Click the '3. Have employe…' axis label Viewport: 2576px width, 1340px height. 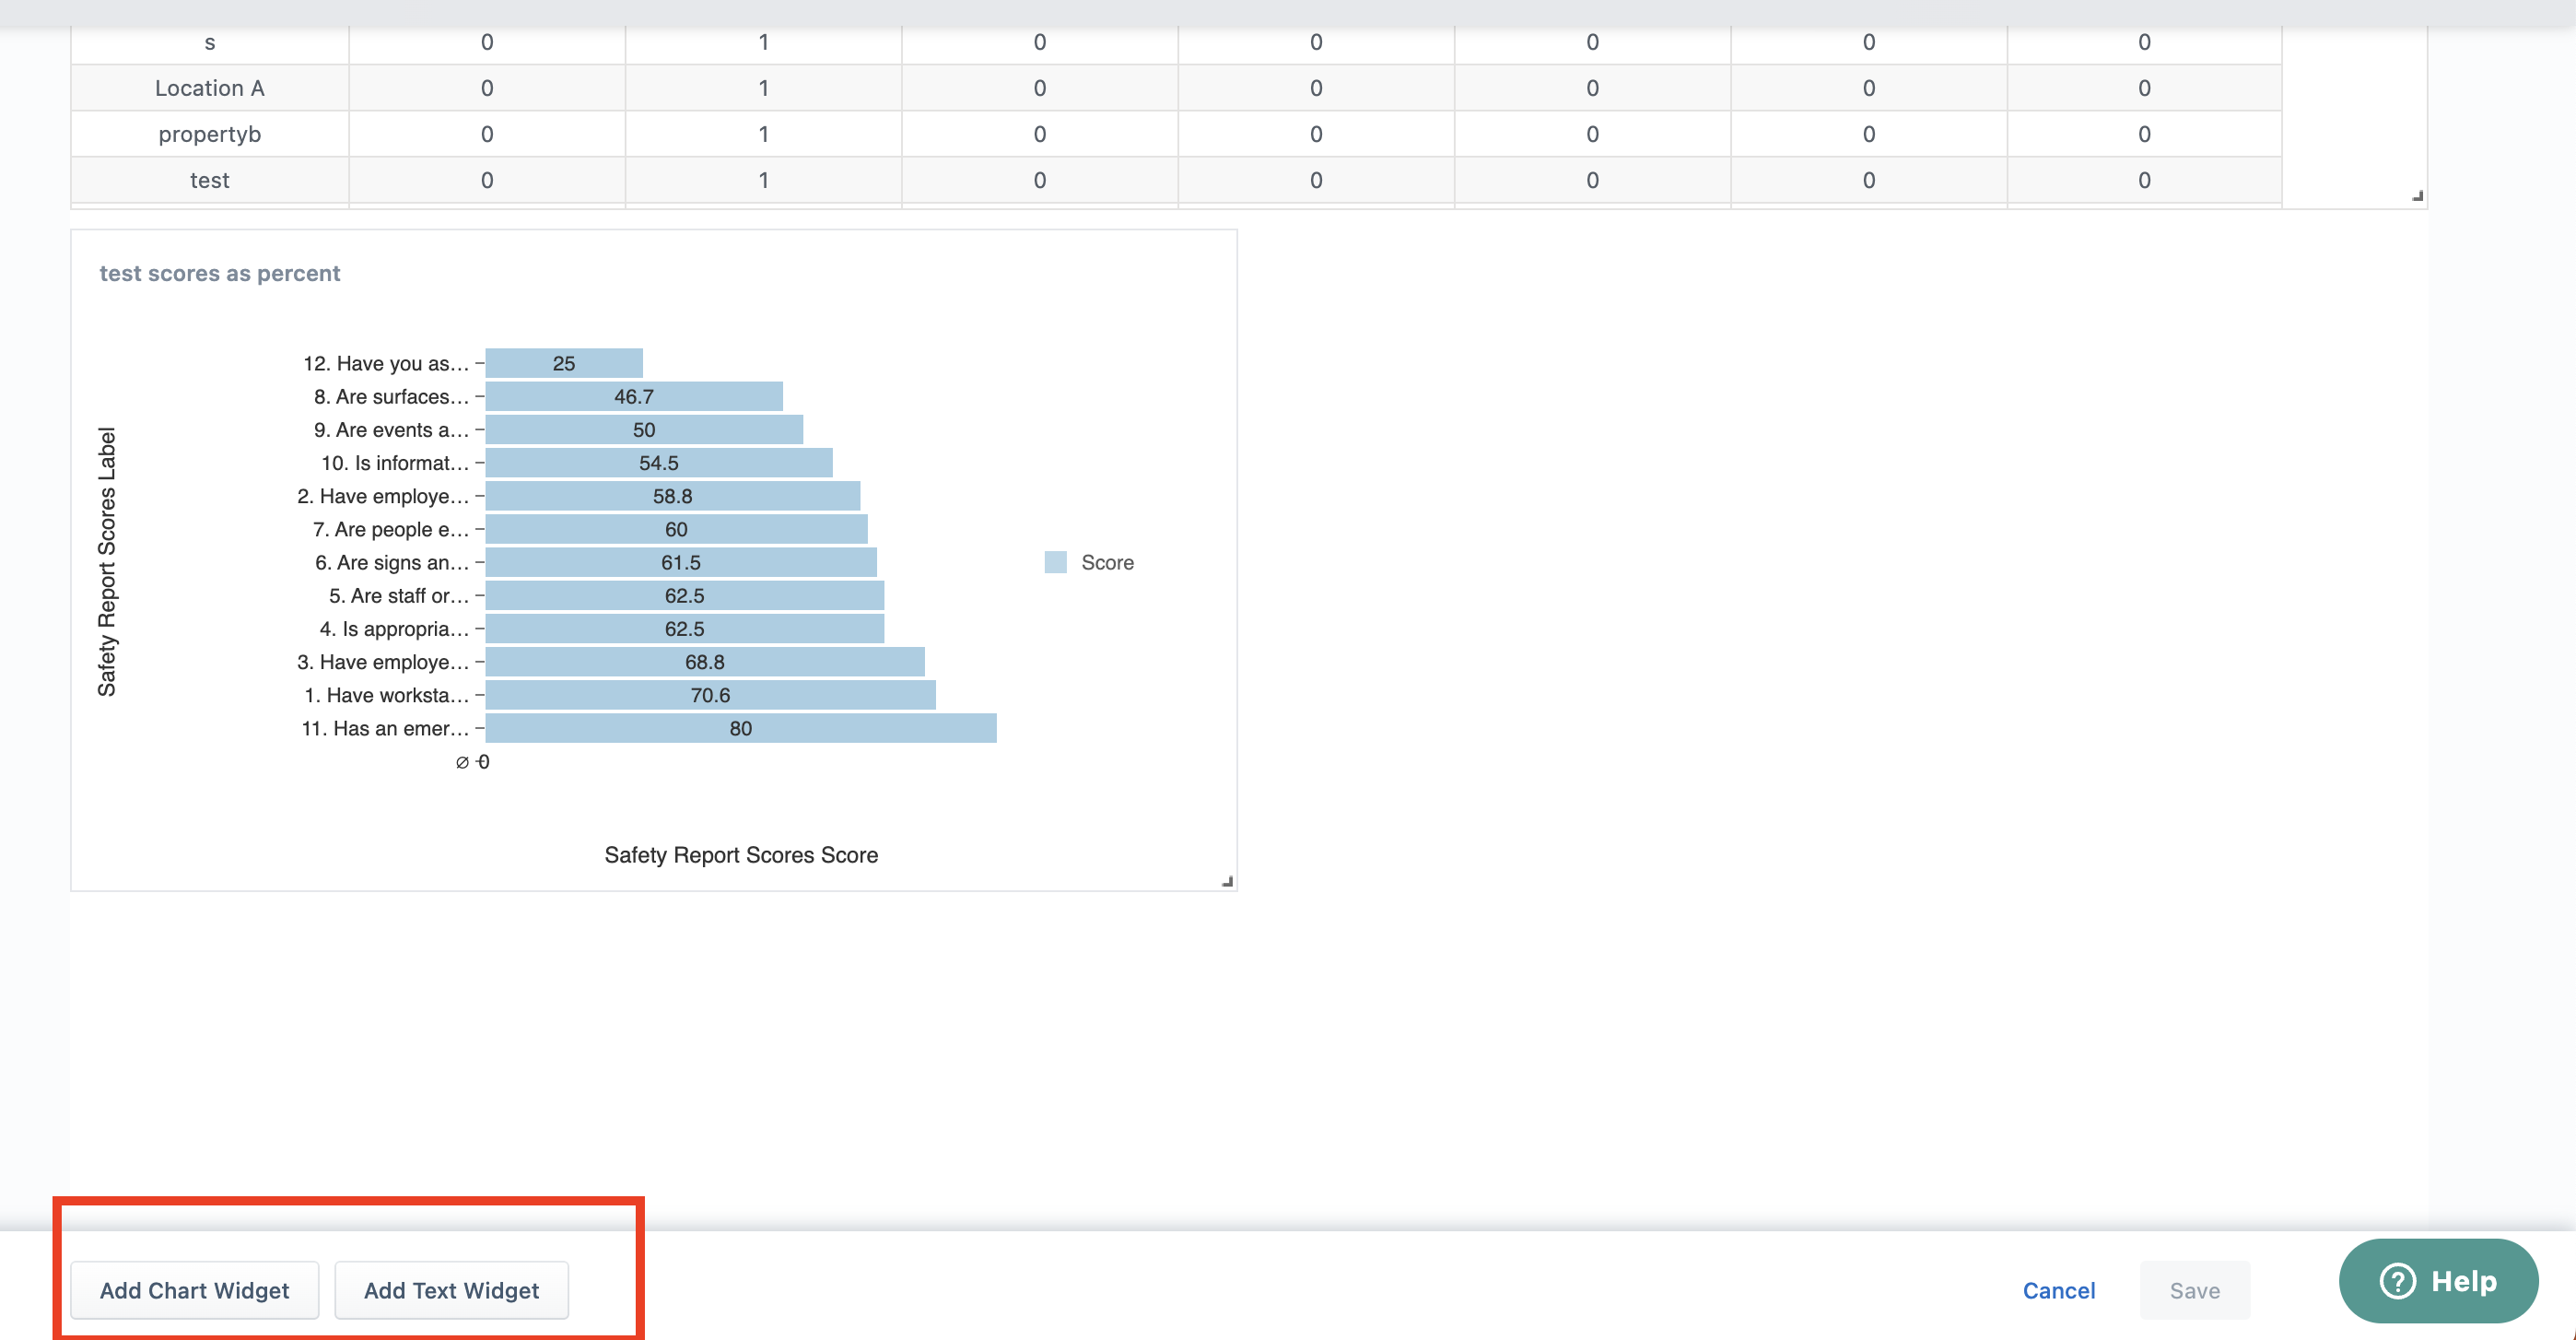[383, 662]
